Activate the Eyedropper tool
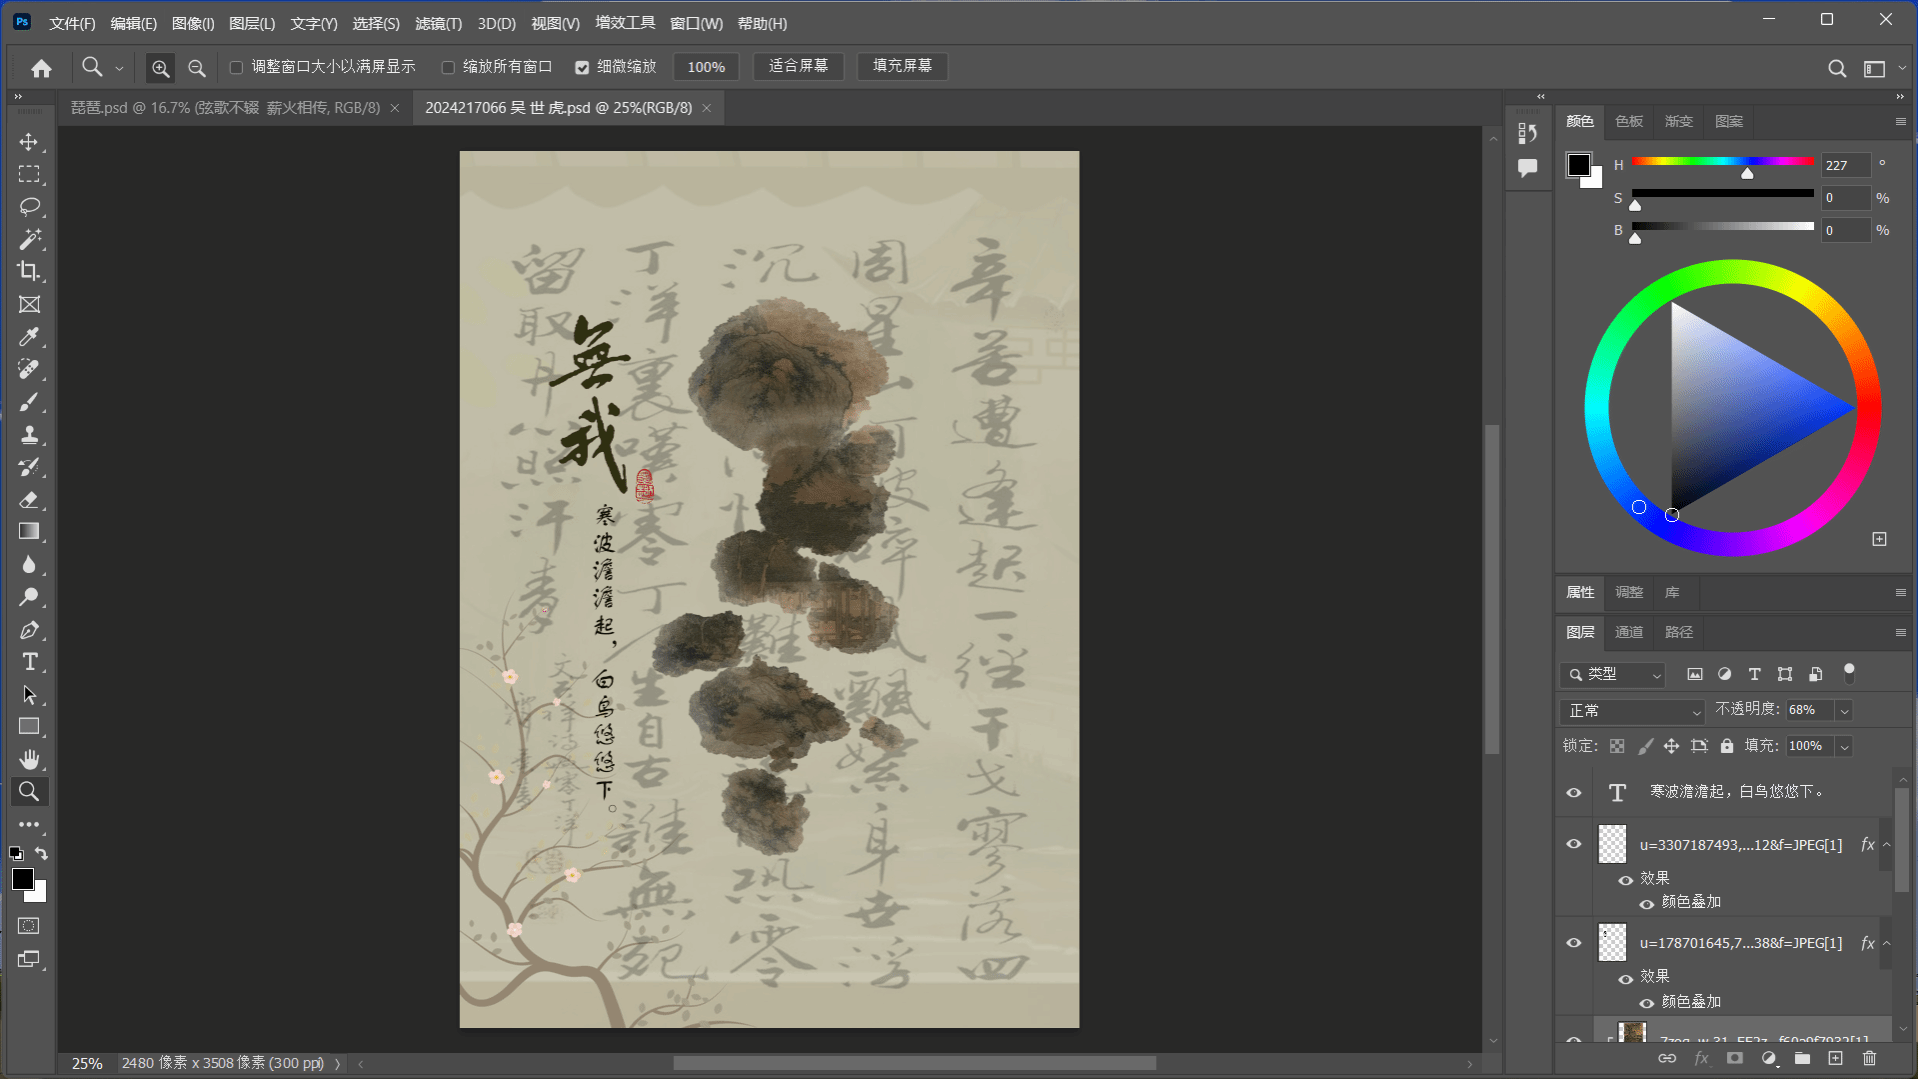 tap(29, 337)
